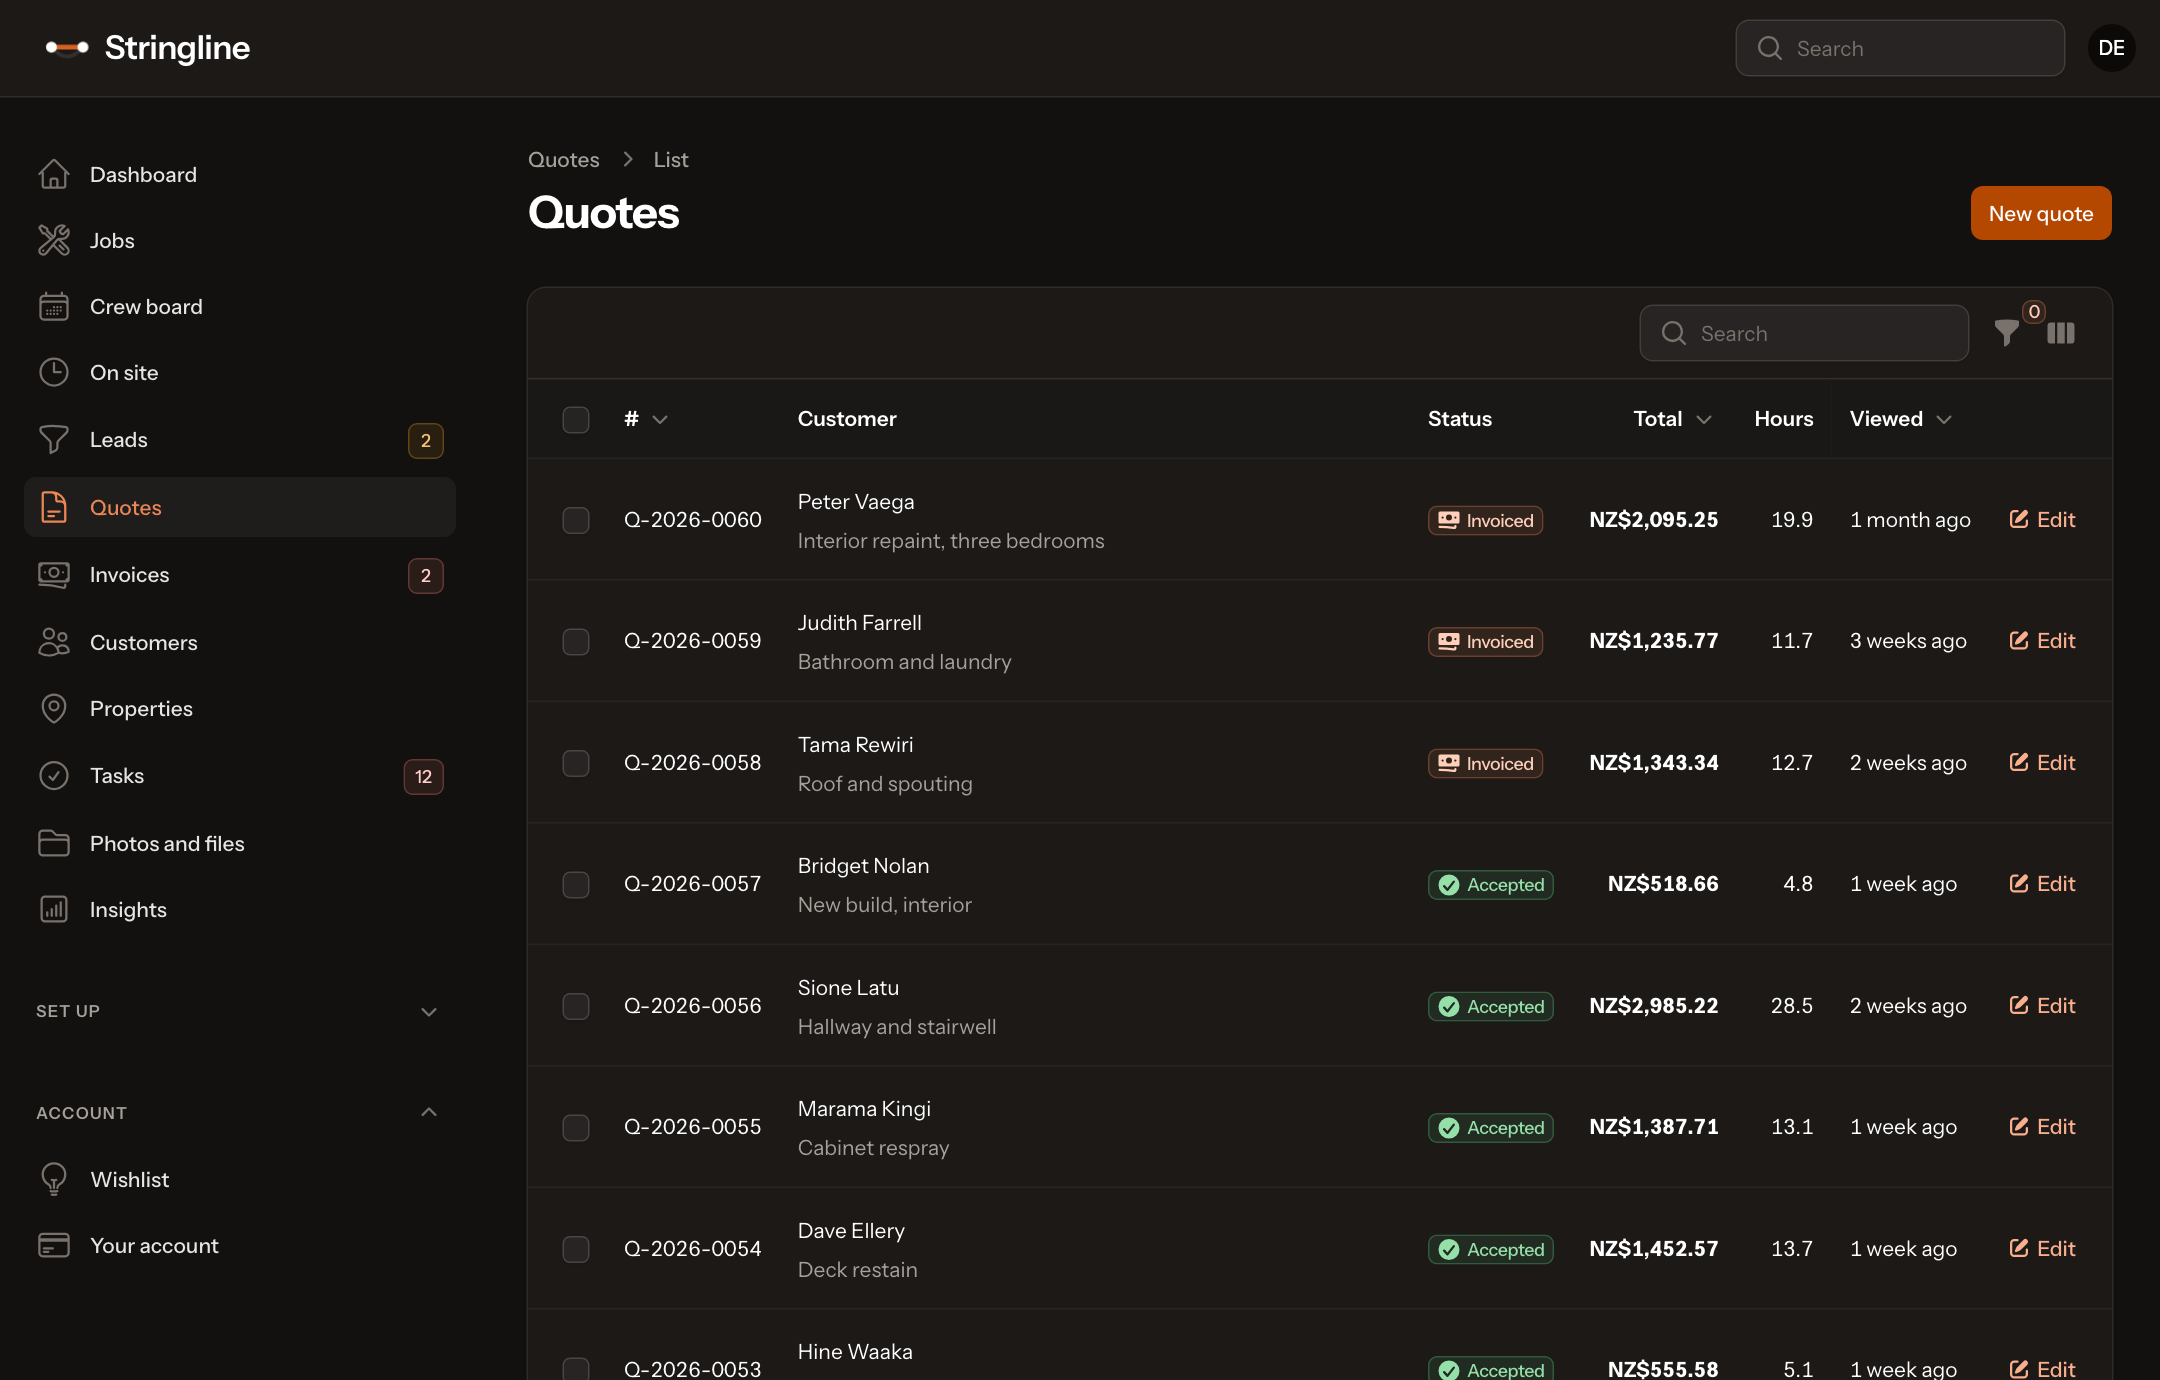Select checkbox for quote Q-2026-0059
Viewport: 2160px width, 1380px height.
coord(576,641)
